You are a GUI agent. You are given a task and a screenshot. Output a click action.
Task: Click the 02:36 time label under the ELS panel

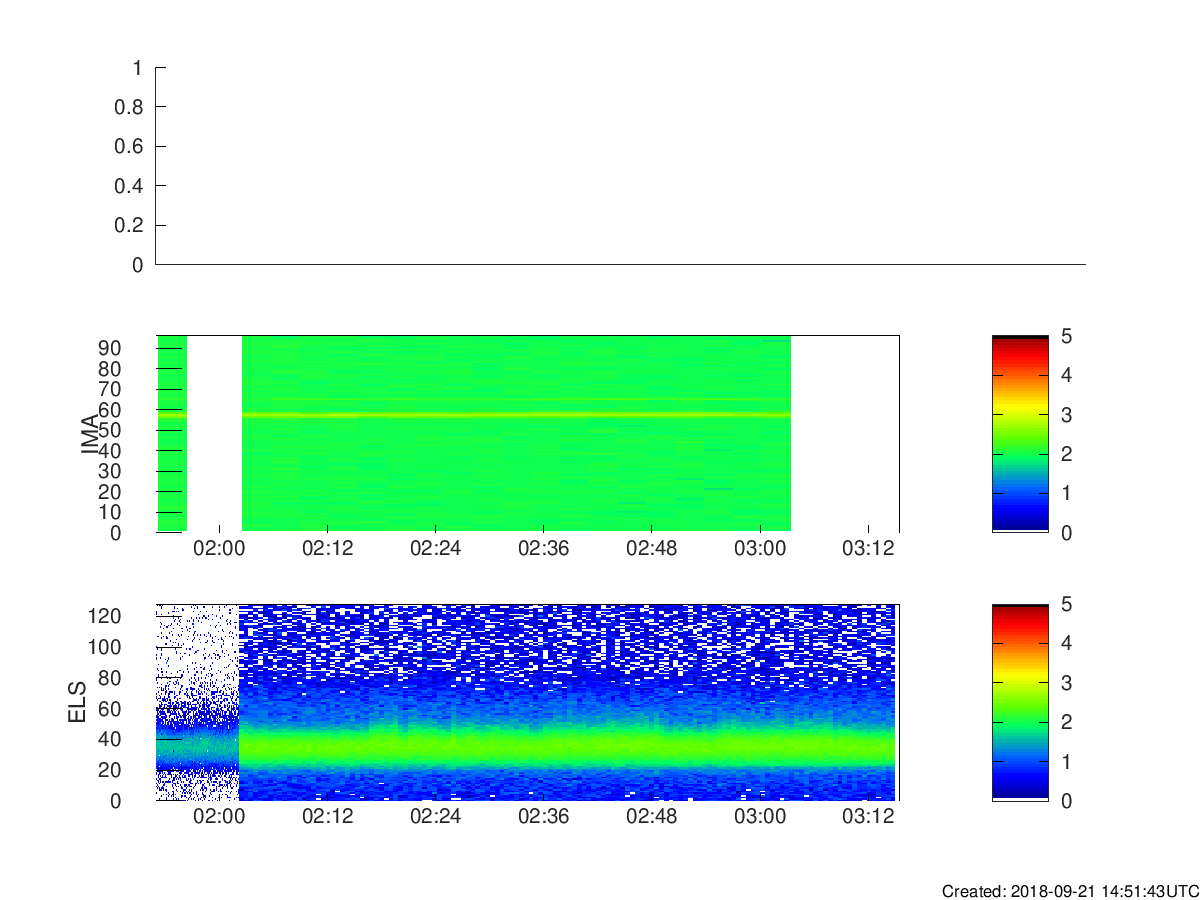(x=543, y=817)
